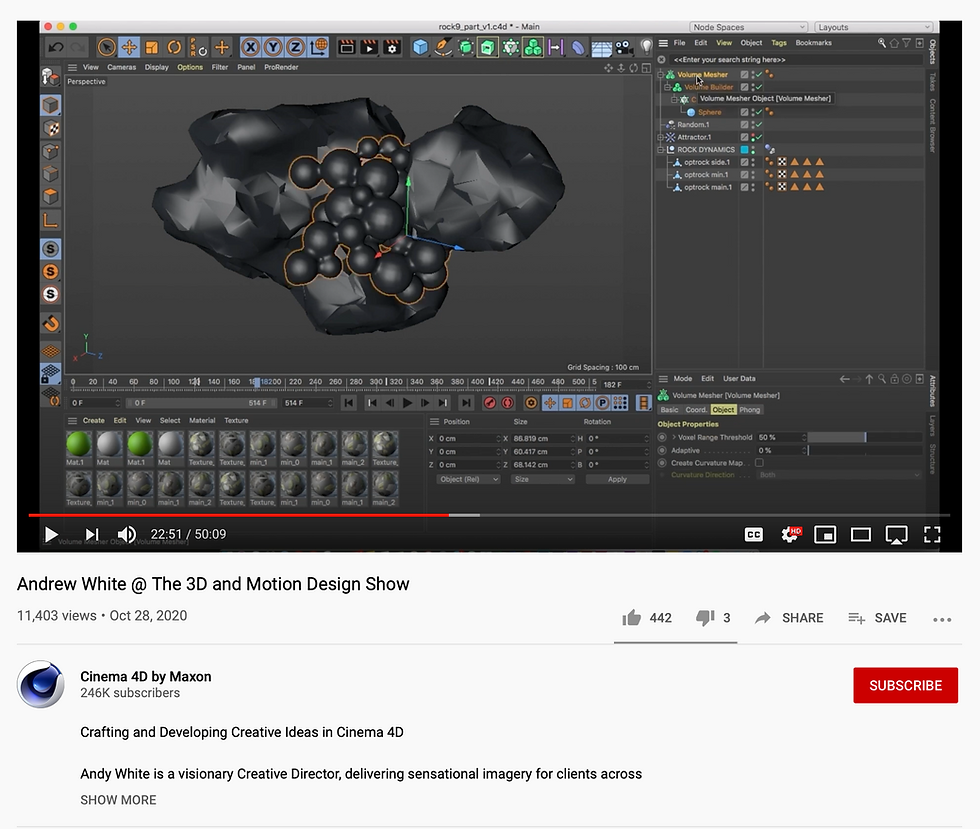Toggle Voxel Range Threshold animation dot
Image resolution: width=980 pixels, height=829 pixels.
662,438
